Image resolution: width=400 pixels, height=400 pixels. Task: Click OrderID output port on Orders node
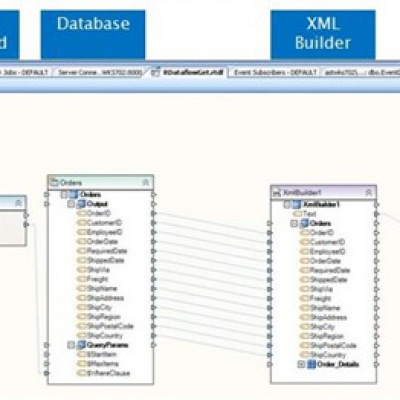153,213
